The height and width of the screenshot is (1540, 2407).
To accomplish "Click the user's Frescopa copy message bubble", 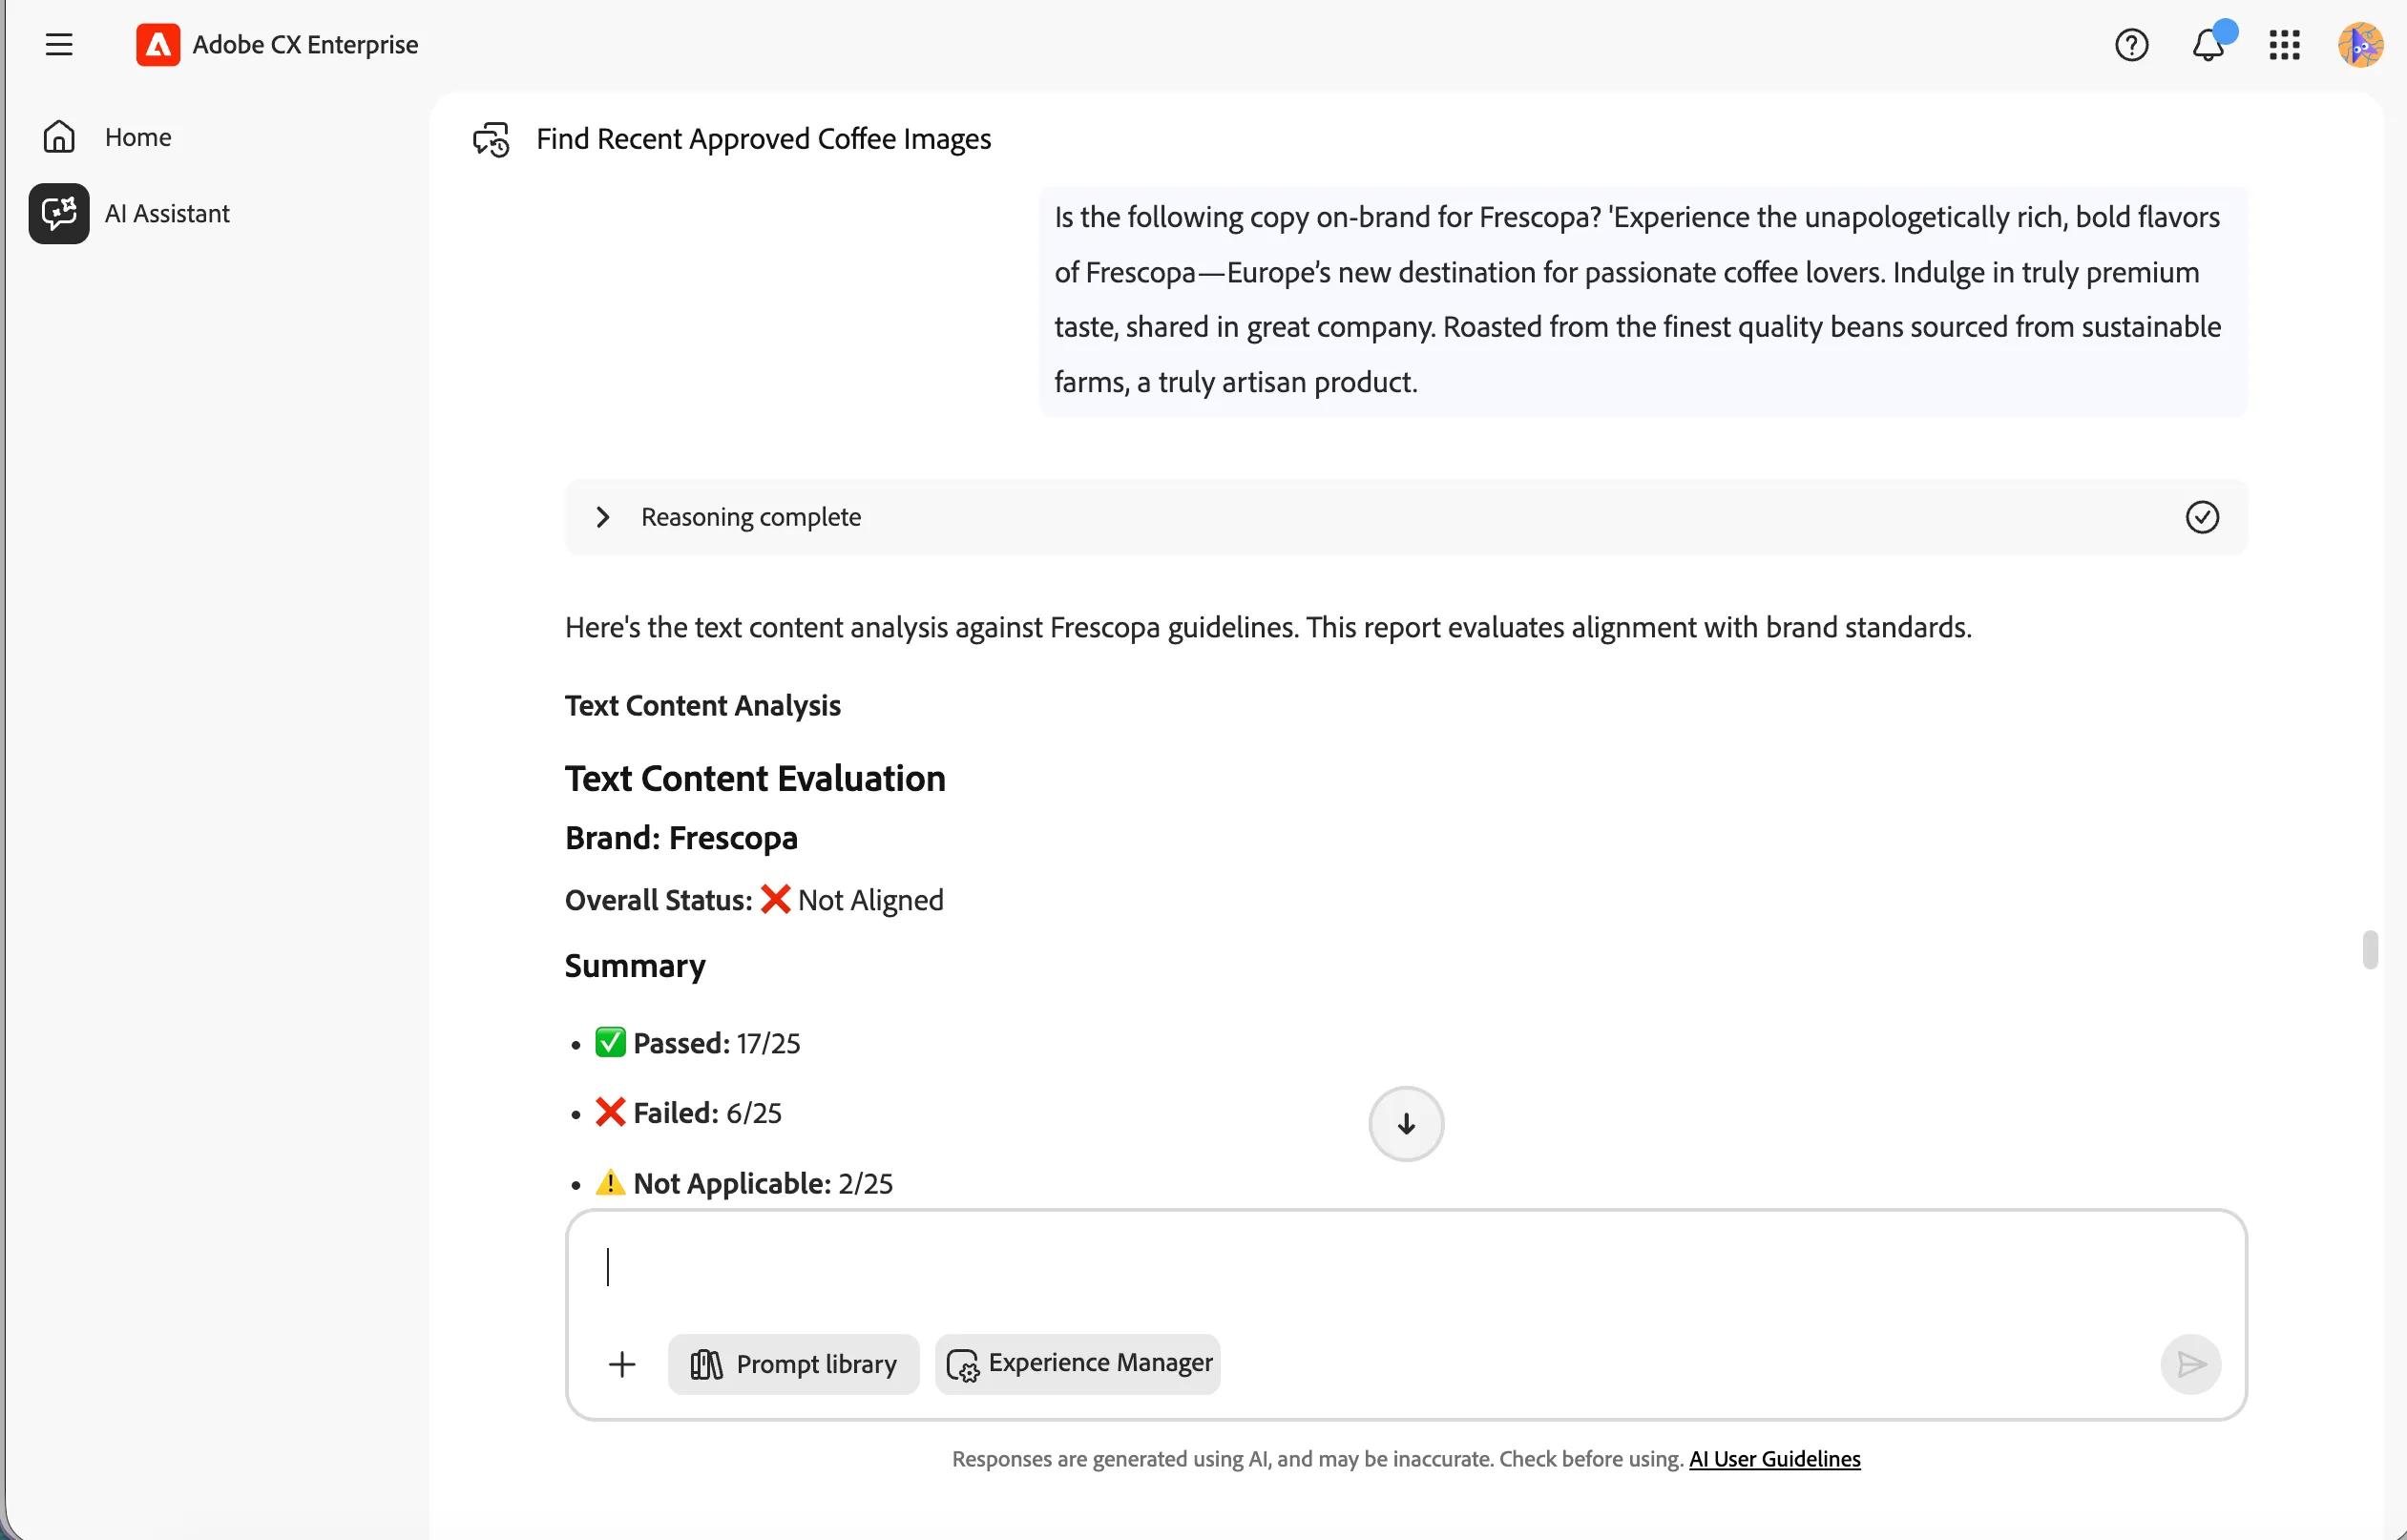I will (x=1642, y=300).
